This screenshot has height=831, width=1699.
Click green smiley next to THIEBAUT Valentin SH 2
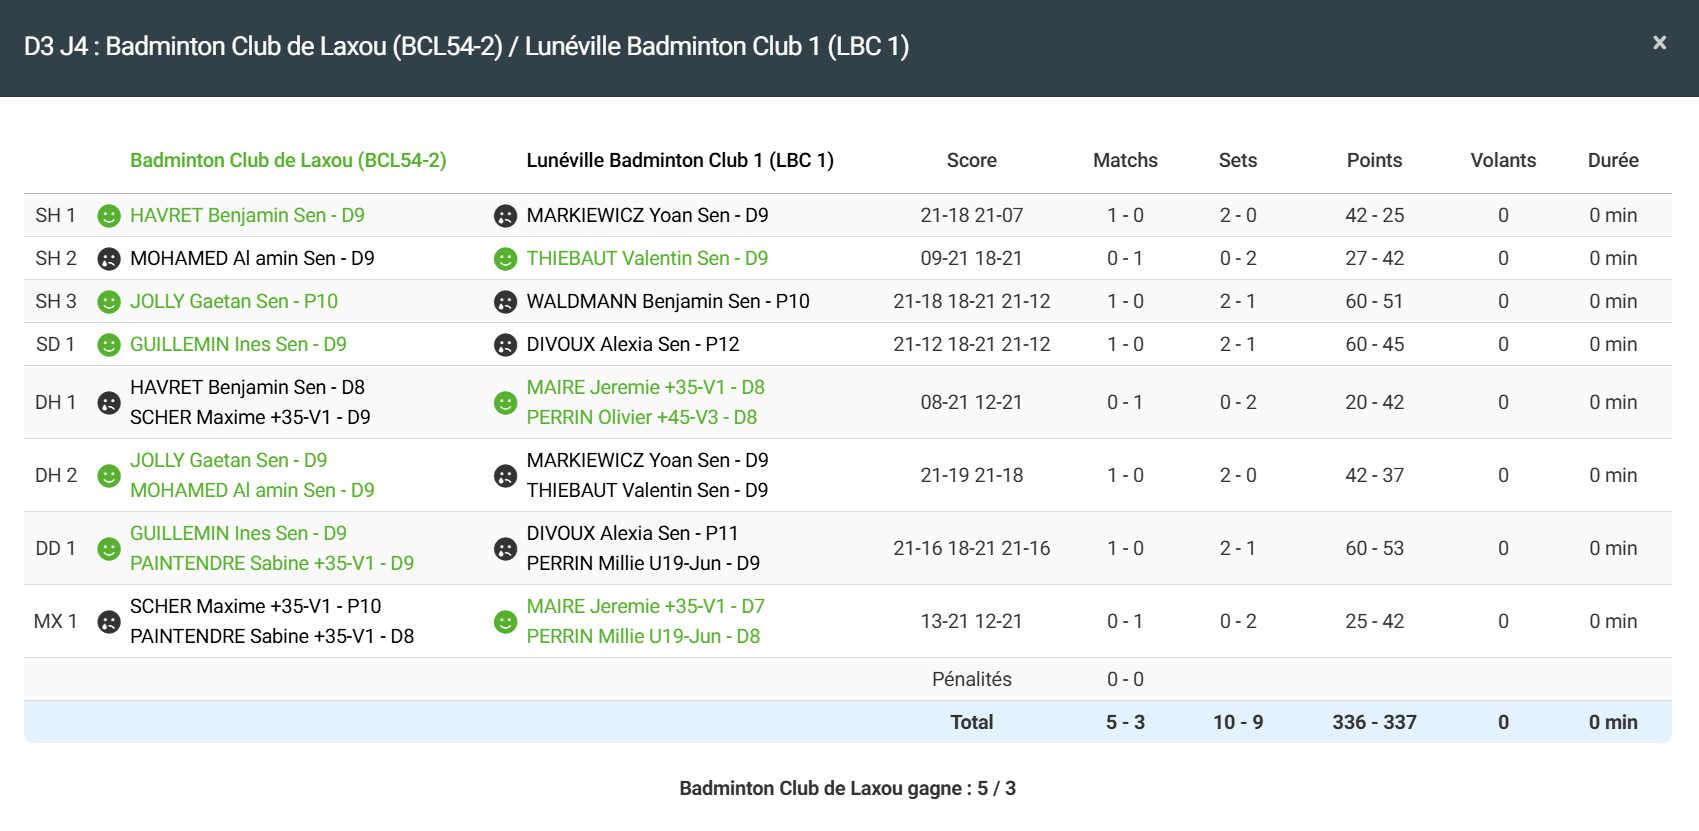[505, 259]
